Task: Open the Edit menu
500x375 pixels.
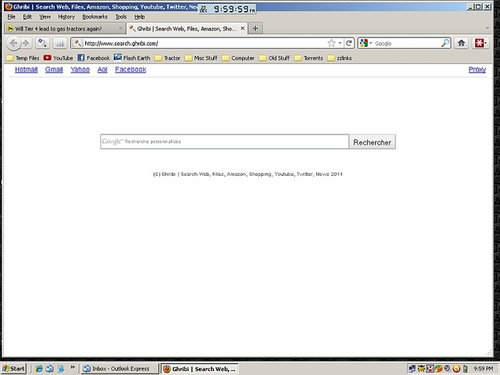Action: point(27,17)
